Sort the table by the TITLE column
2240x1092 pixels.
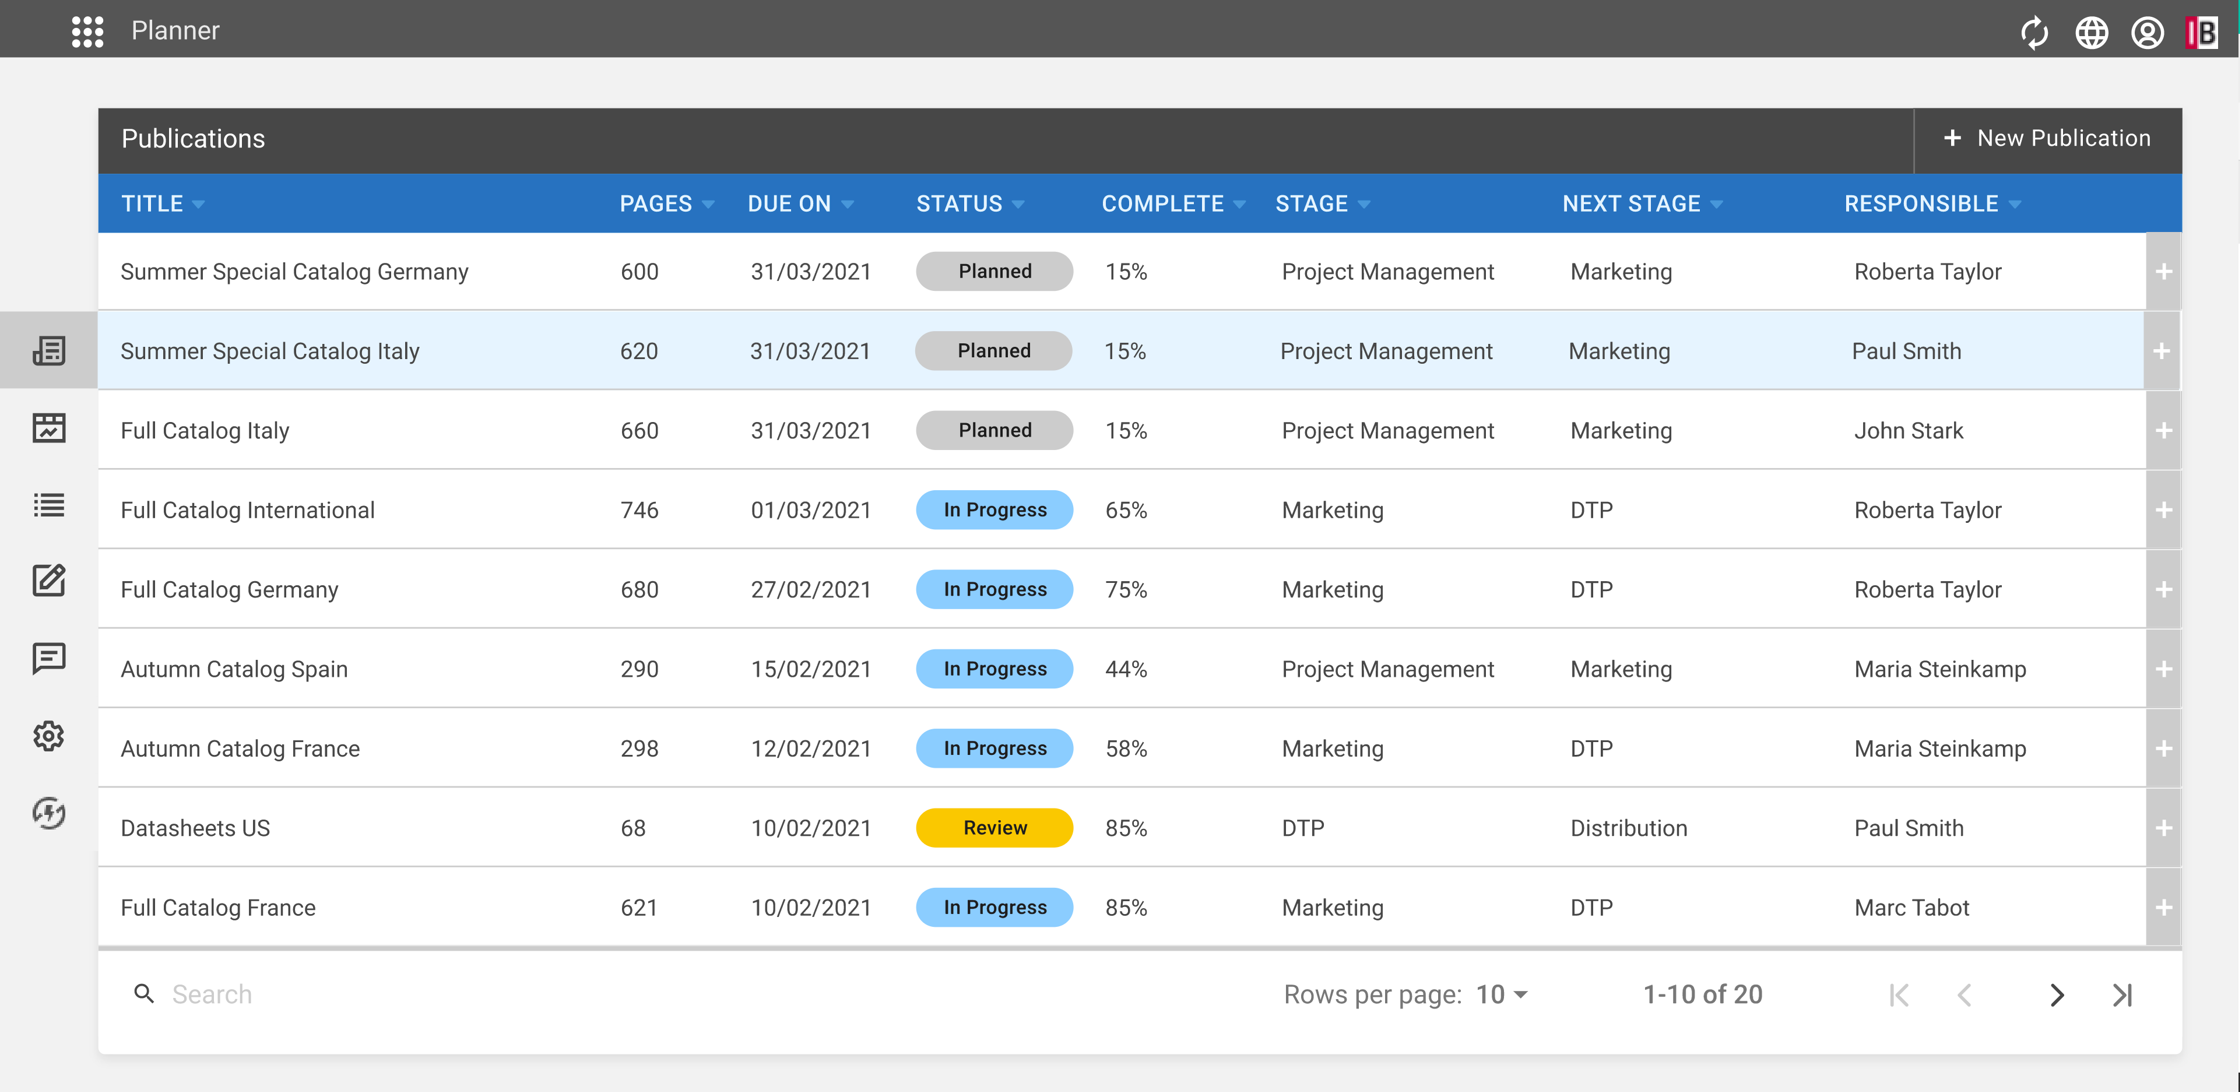point(152,203)
